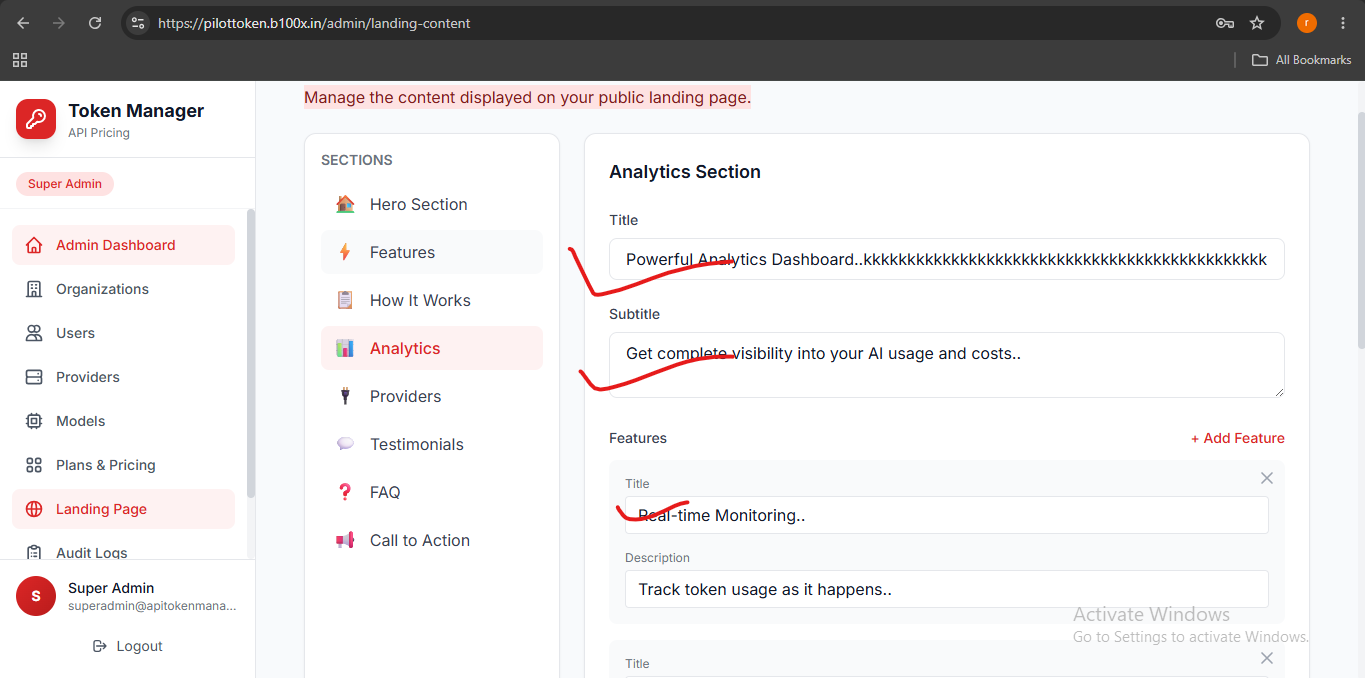This screenshot has height=678, width=1365.
Task: Reload the page with browser refresh
Action: pos(95,23)
